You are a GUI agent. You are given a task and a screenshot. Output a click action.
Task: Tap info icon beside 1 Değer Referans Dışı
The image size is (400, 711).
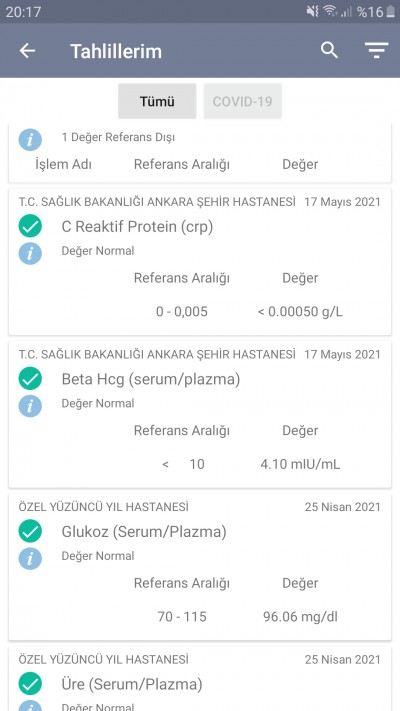(x=30, y=140)
